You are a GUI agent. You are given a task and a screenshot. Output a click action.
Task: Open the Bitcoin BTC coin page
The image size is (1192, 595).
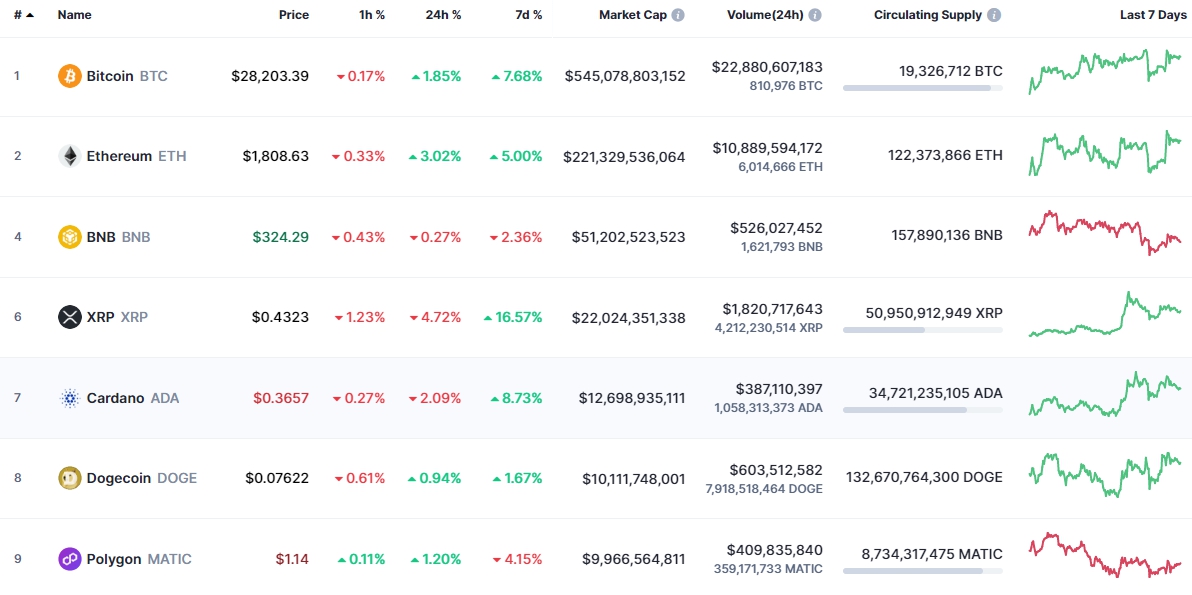point(127,76)
